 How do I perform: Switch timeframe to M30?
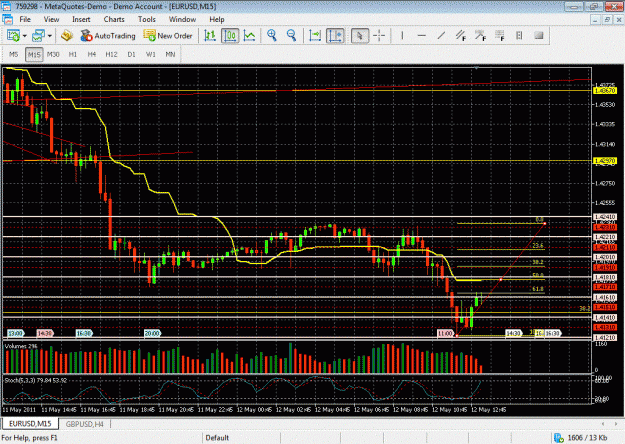(53, 55)
